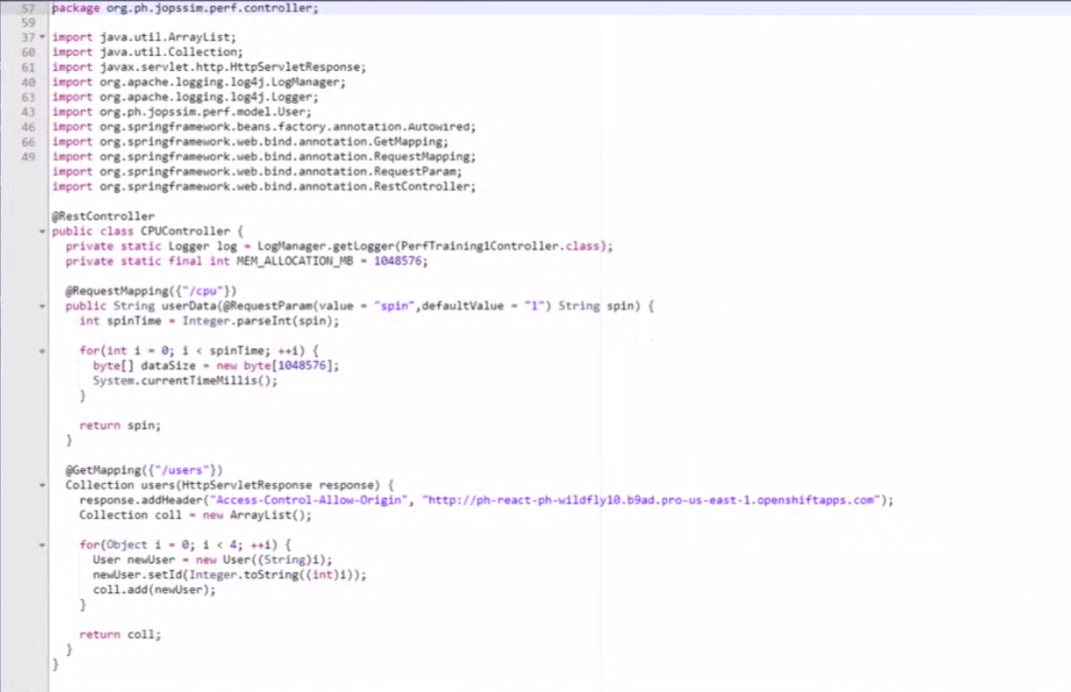Click gutter line number 66

click(28, 142)
